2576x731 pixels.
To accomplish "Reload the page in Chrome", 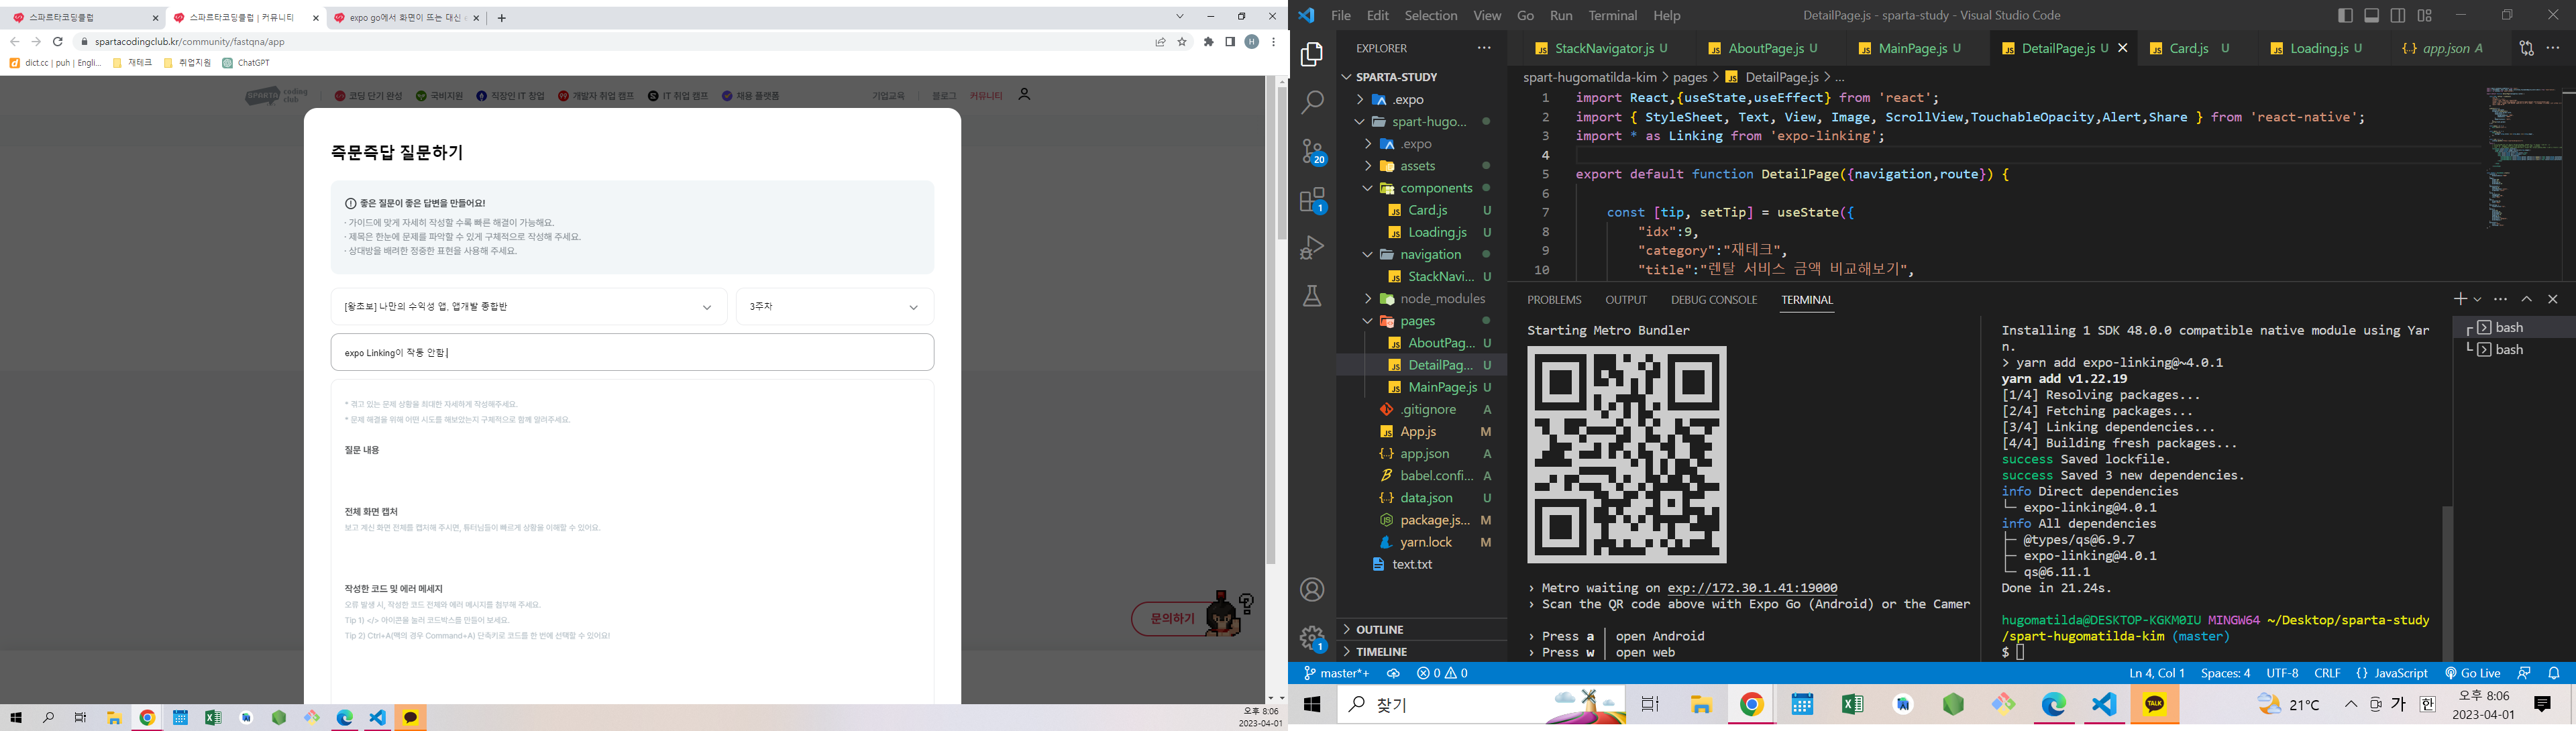I will coord(58,42).
